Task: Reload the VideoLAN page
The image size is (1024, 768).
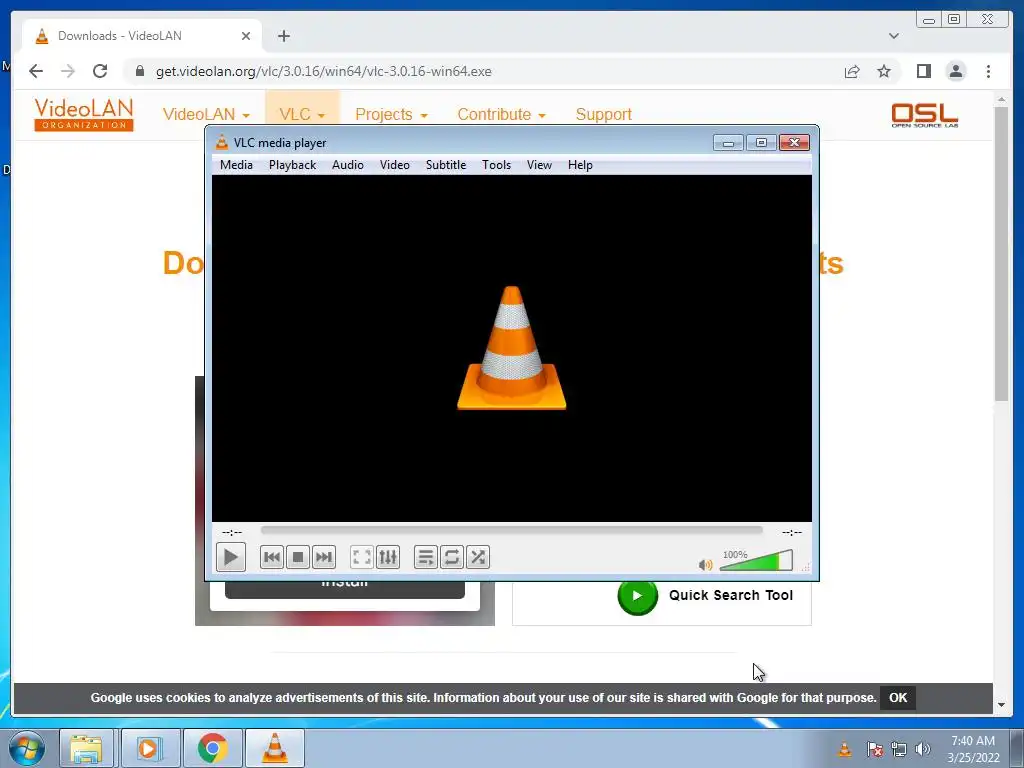Action: point(100,71)
